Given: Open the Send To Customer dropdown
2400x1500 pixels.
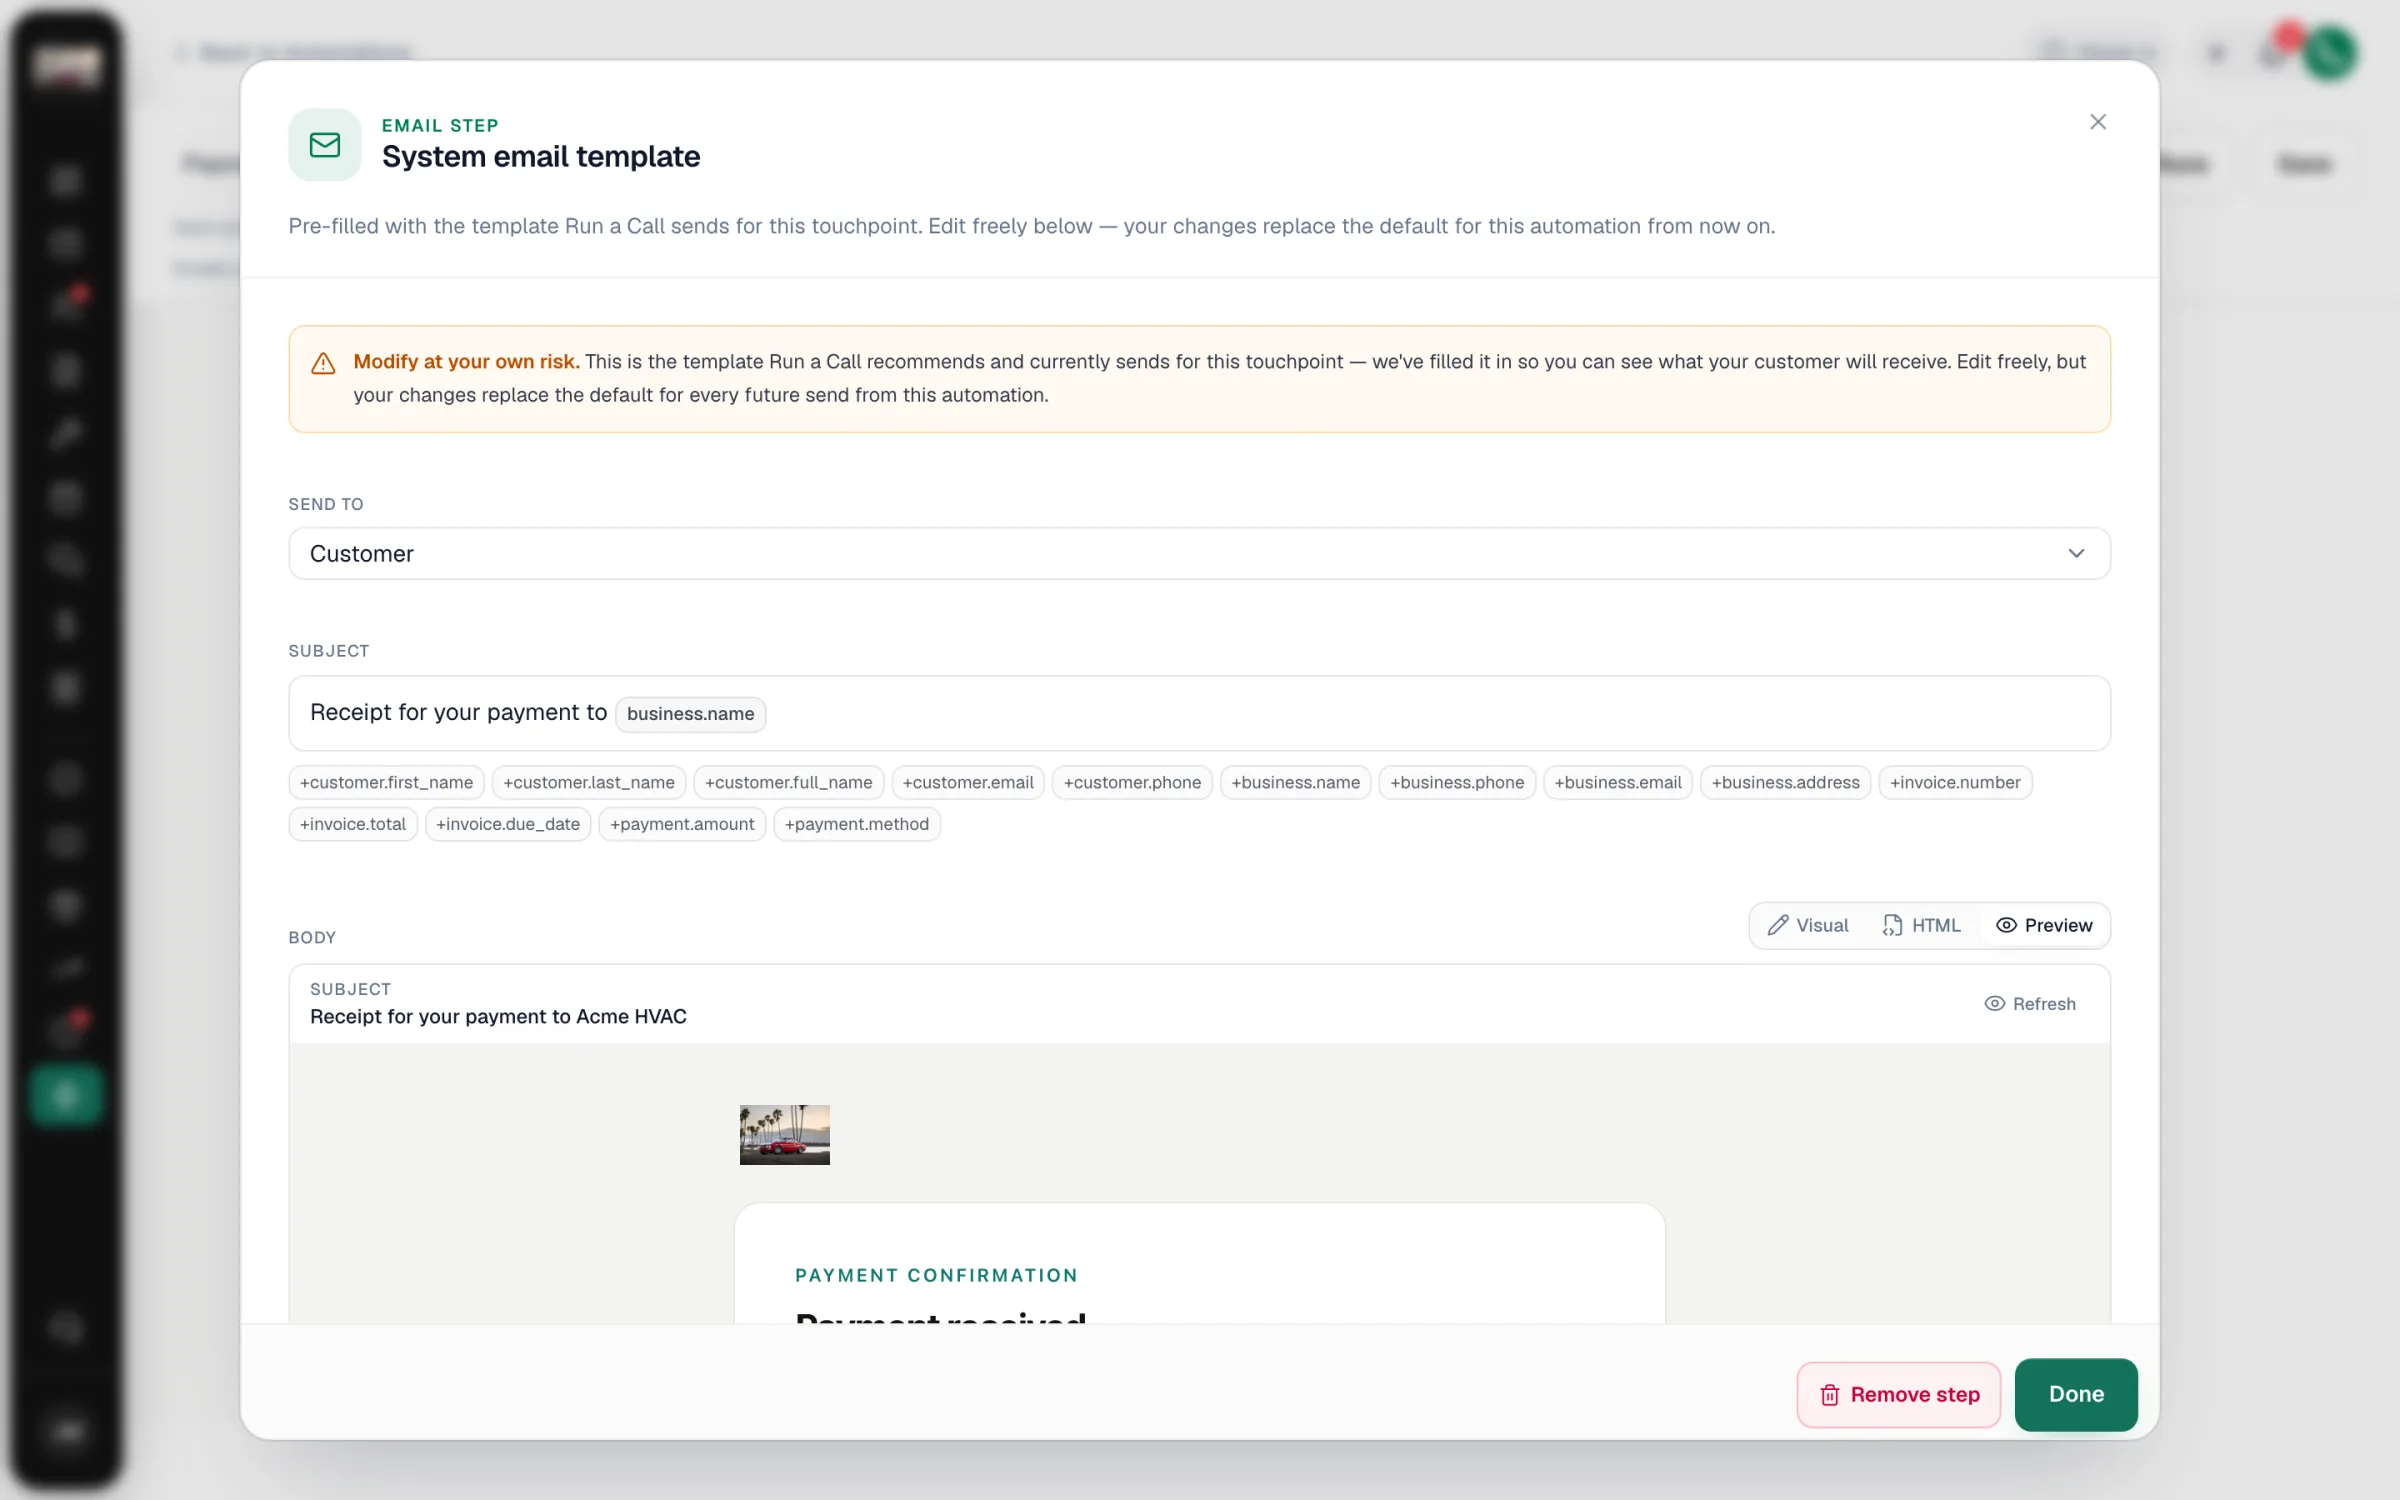Looking at the screenshot, I should [x=1199, y=553].
